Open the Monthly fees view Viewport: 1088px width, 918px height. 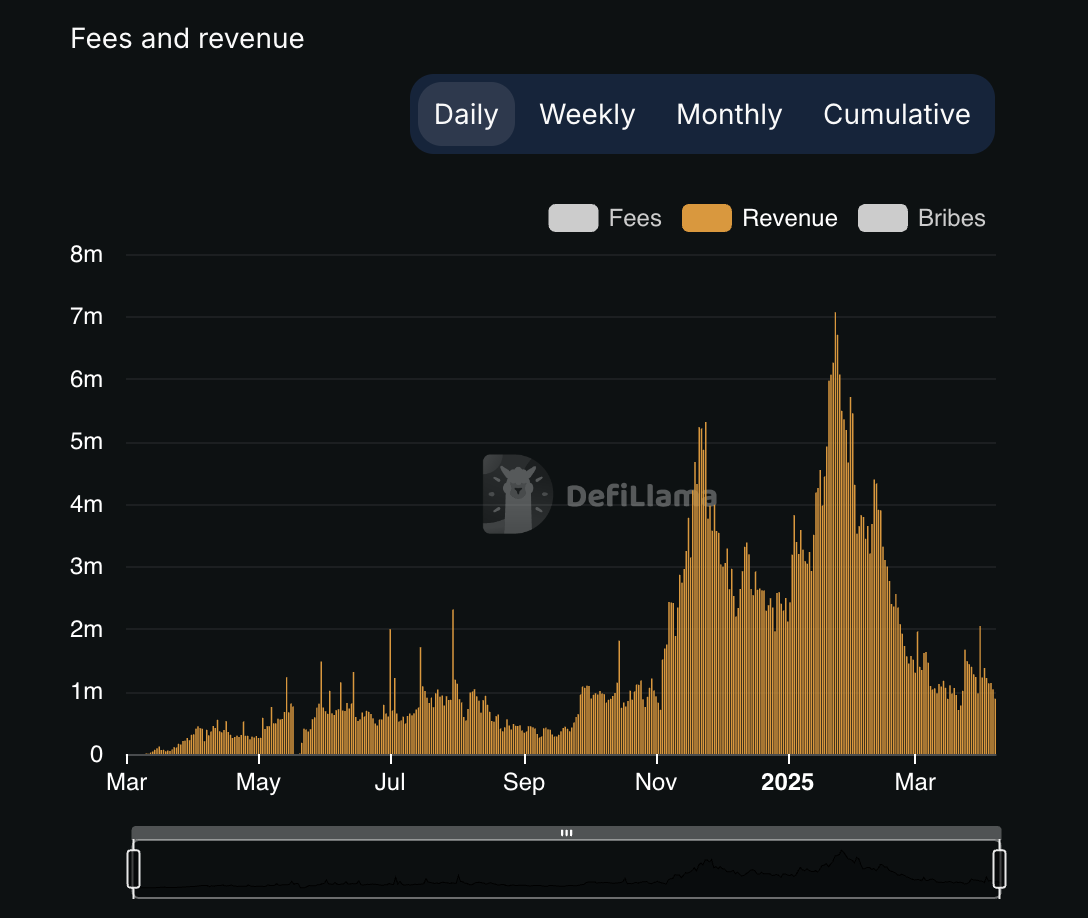click(729, 114)
